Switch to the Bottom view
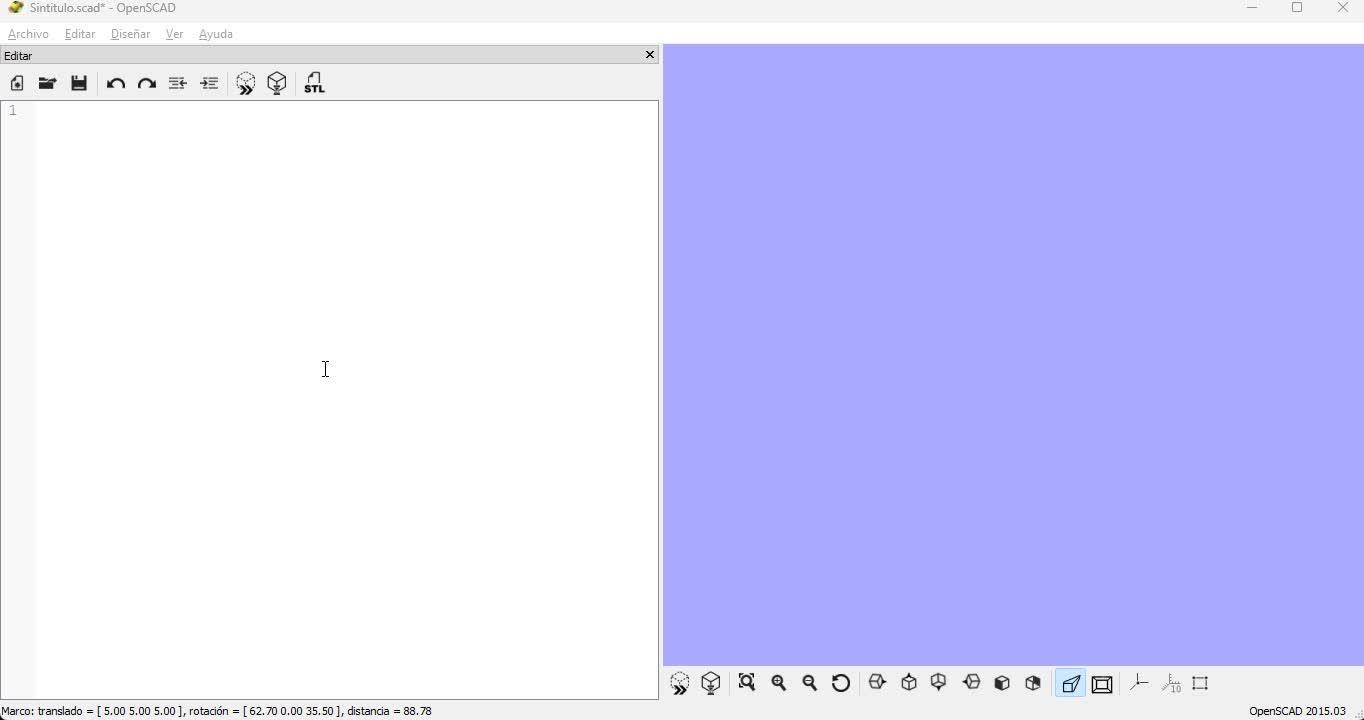This screenshot has width=1364, height=720. tap(938, 683)
